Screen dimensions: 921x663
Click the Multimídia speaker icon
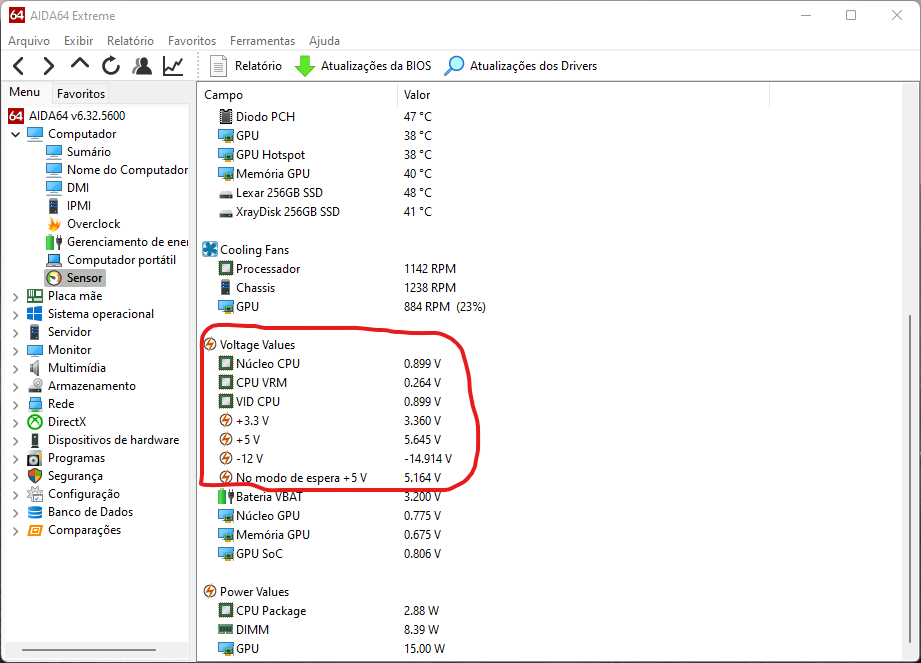click(x=35, y=368)
